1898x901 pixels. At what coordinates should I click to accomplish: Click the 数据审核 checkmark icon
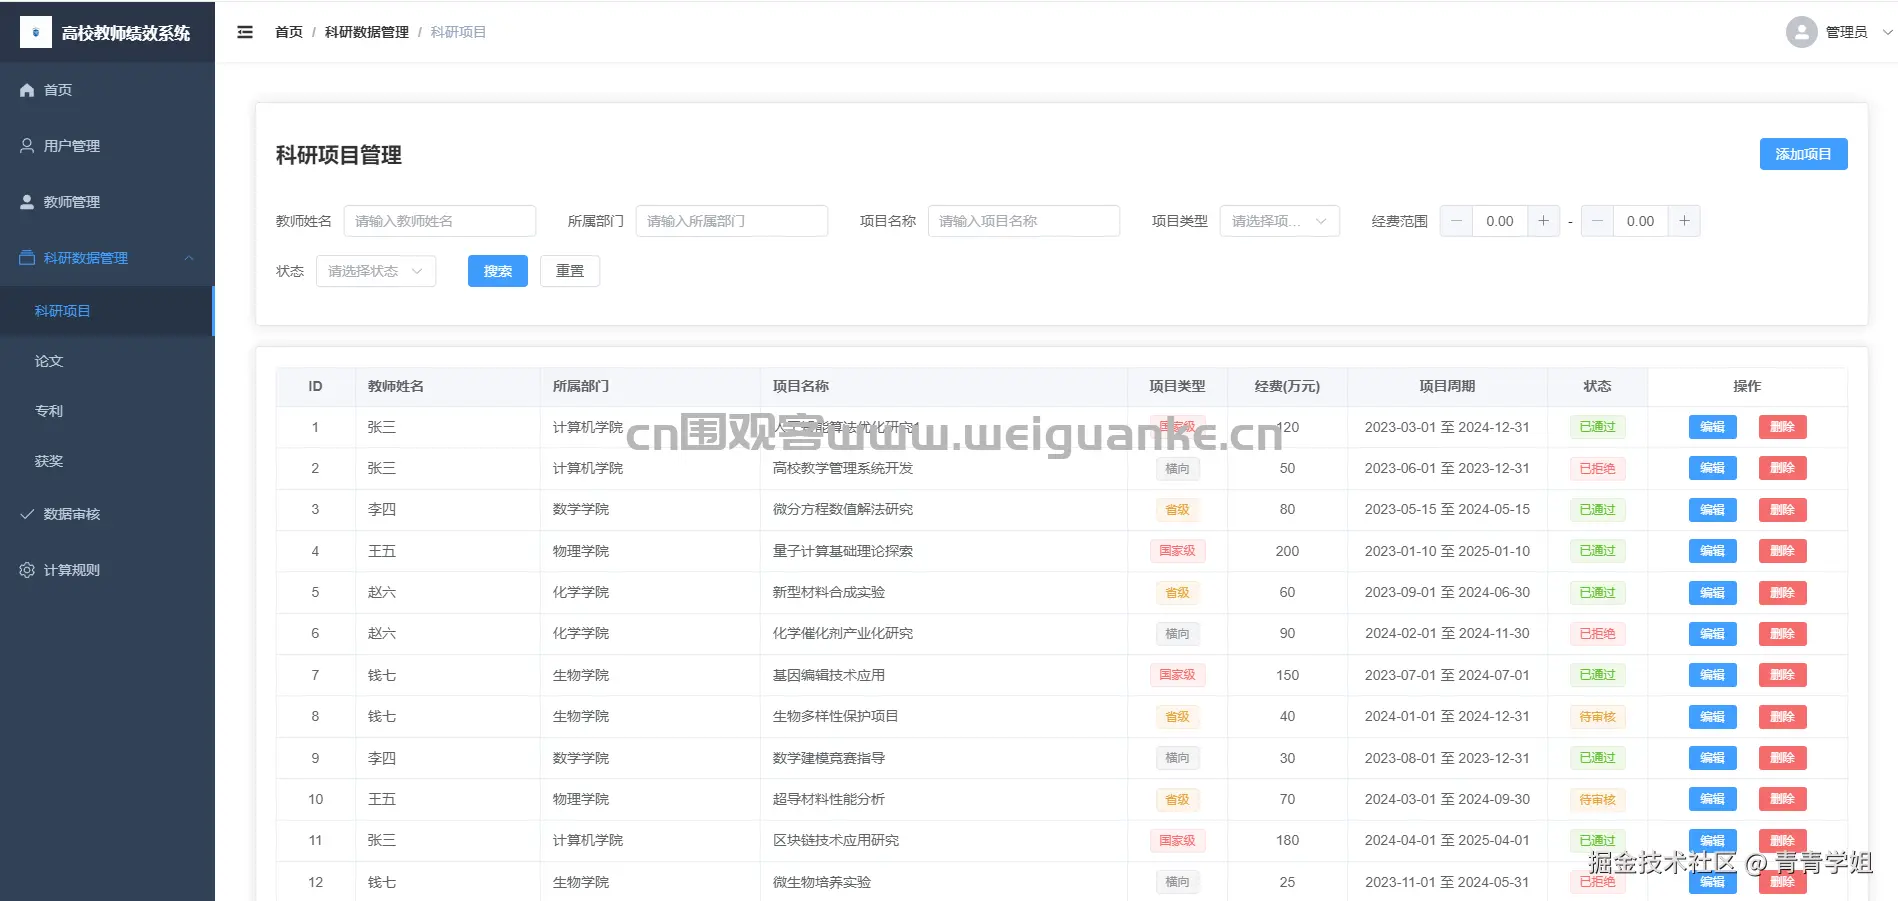(26, 514)
